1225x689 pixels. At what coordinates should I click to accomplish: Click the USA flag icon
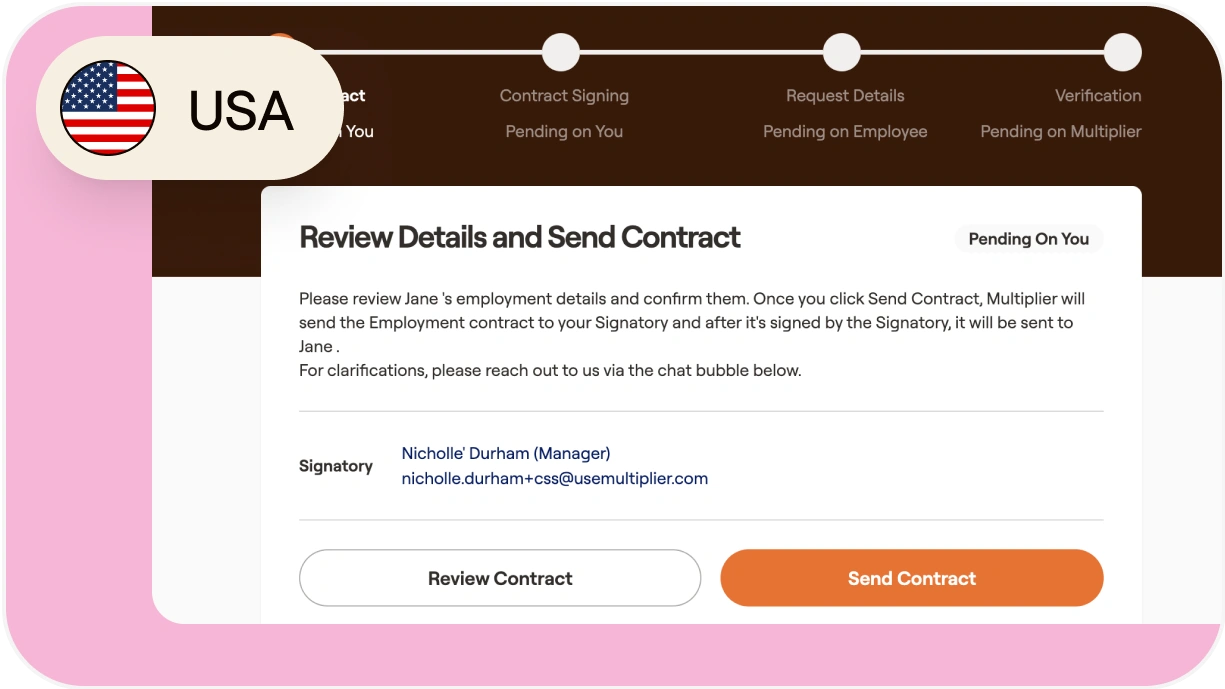coord(108,107)
